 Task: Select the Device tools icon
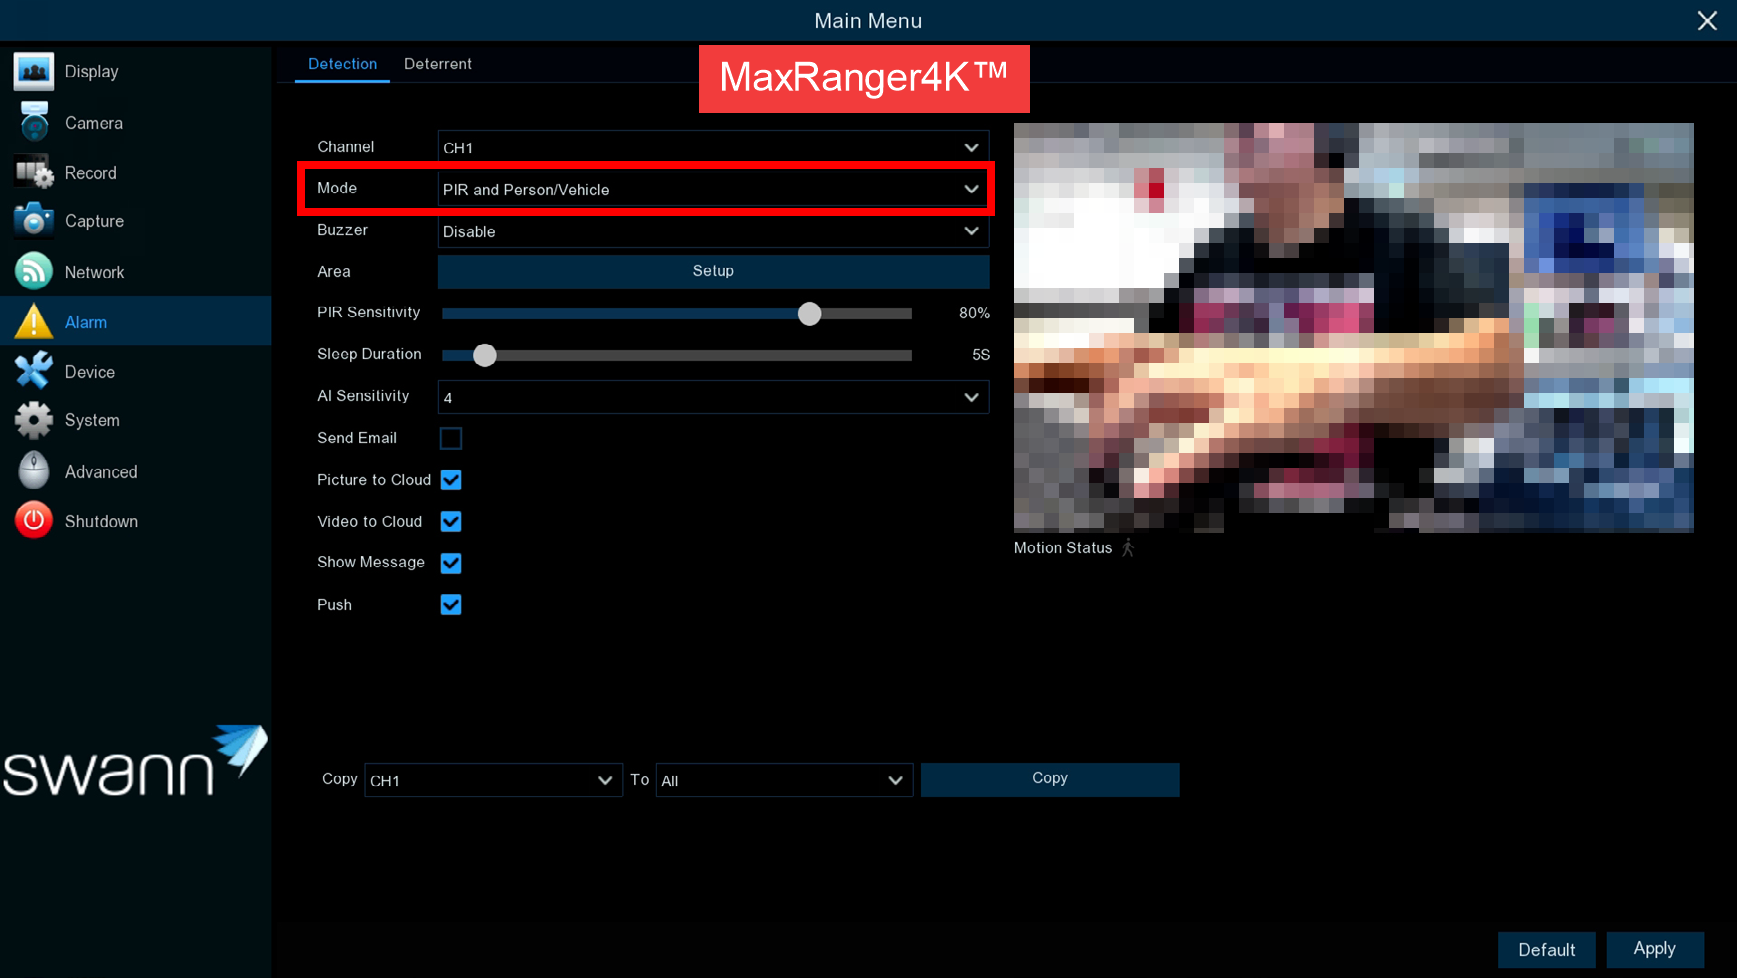pos(33,372)
